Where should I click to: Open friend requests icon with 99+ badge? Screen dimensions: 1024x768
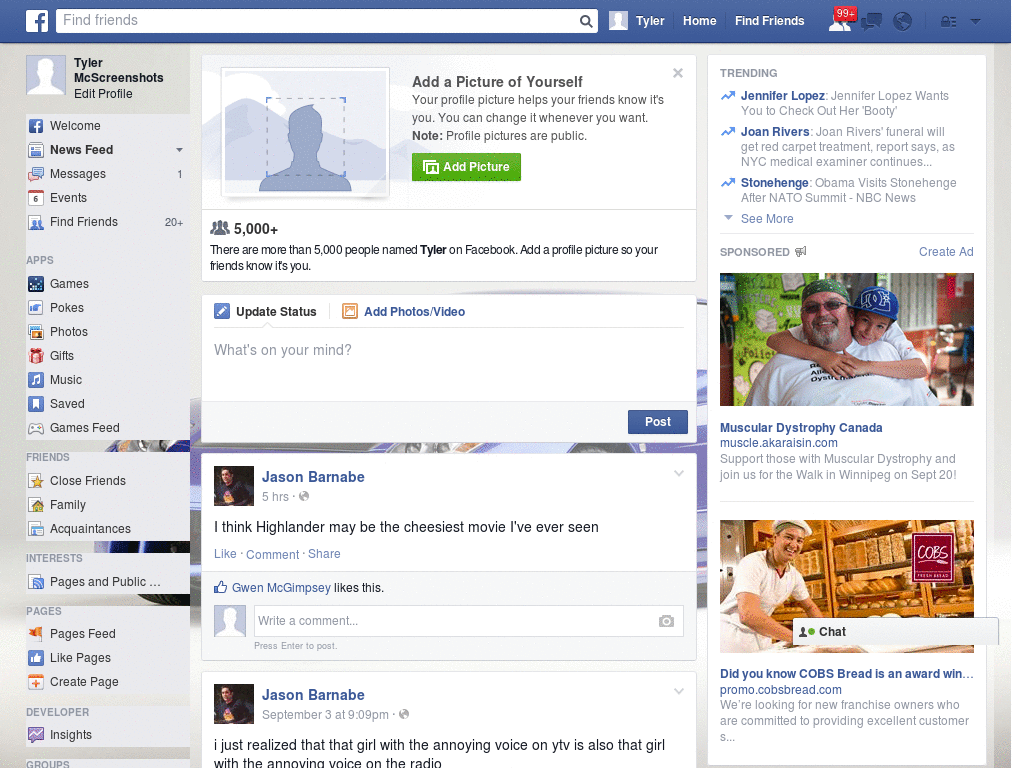840,20
